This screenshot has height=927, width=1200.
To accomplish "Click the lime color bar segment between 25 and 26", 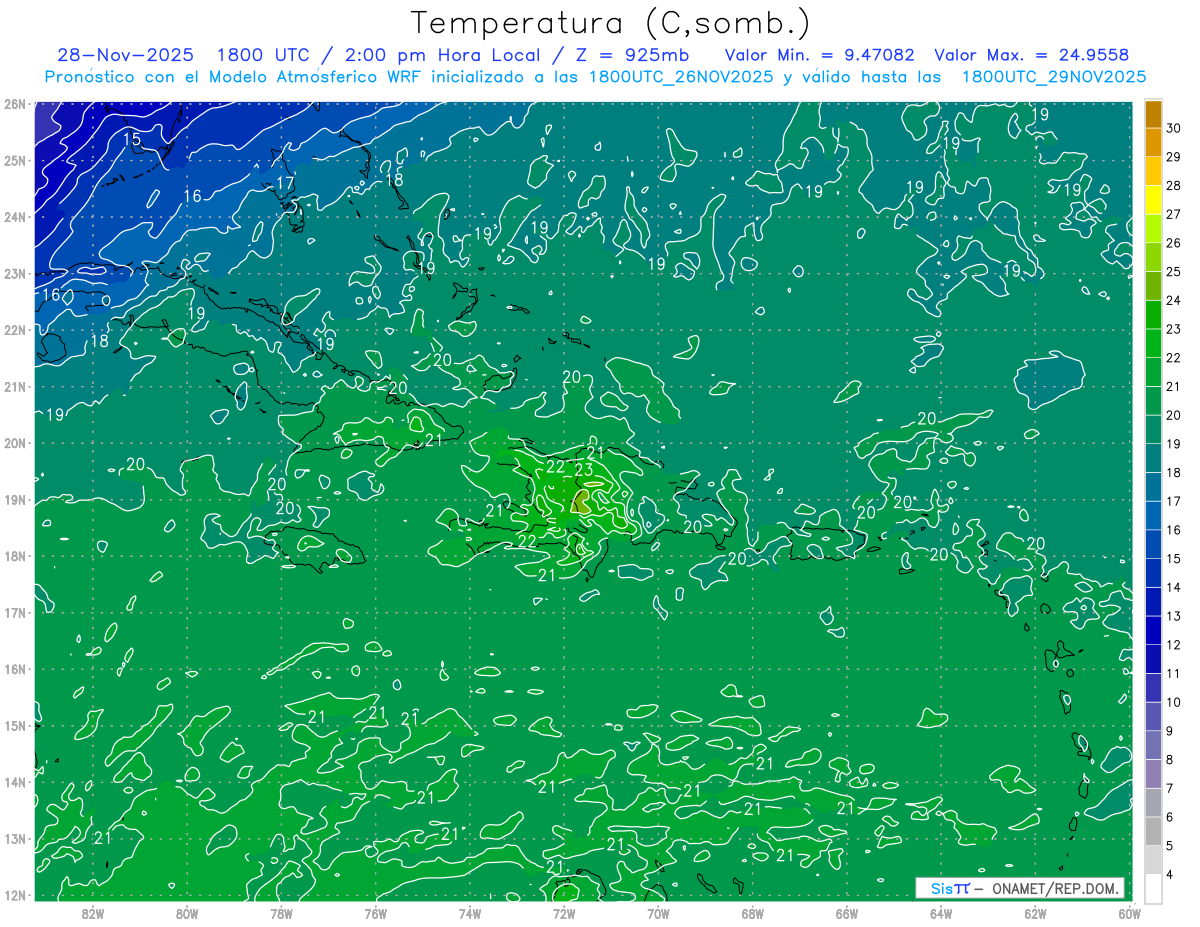I will [x=1153, y=257].
